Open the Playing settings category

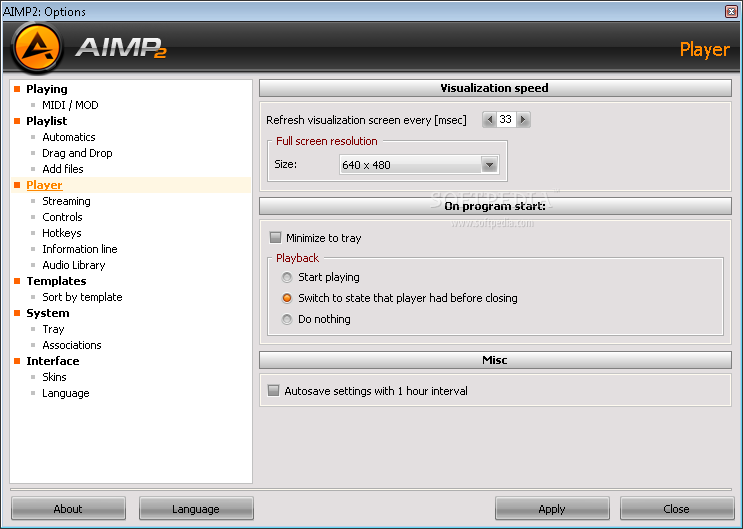point(47,89)
